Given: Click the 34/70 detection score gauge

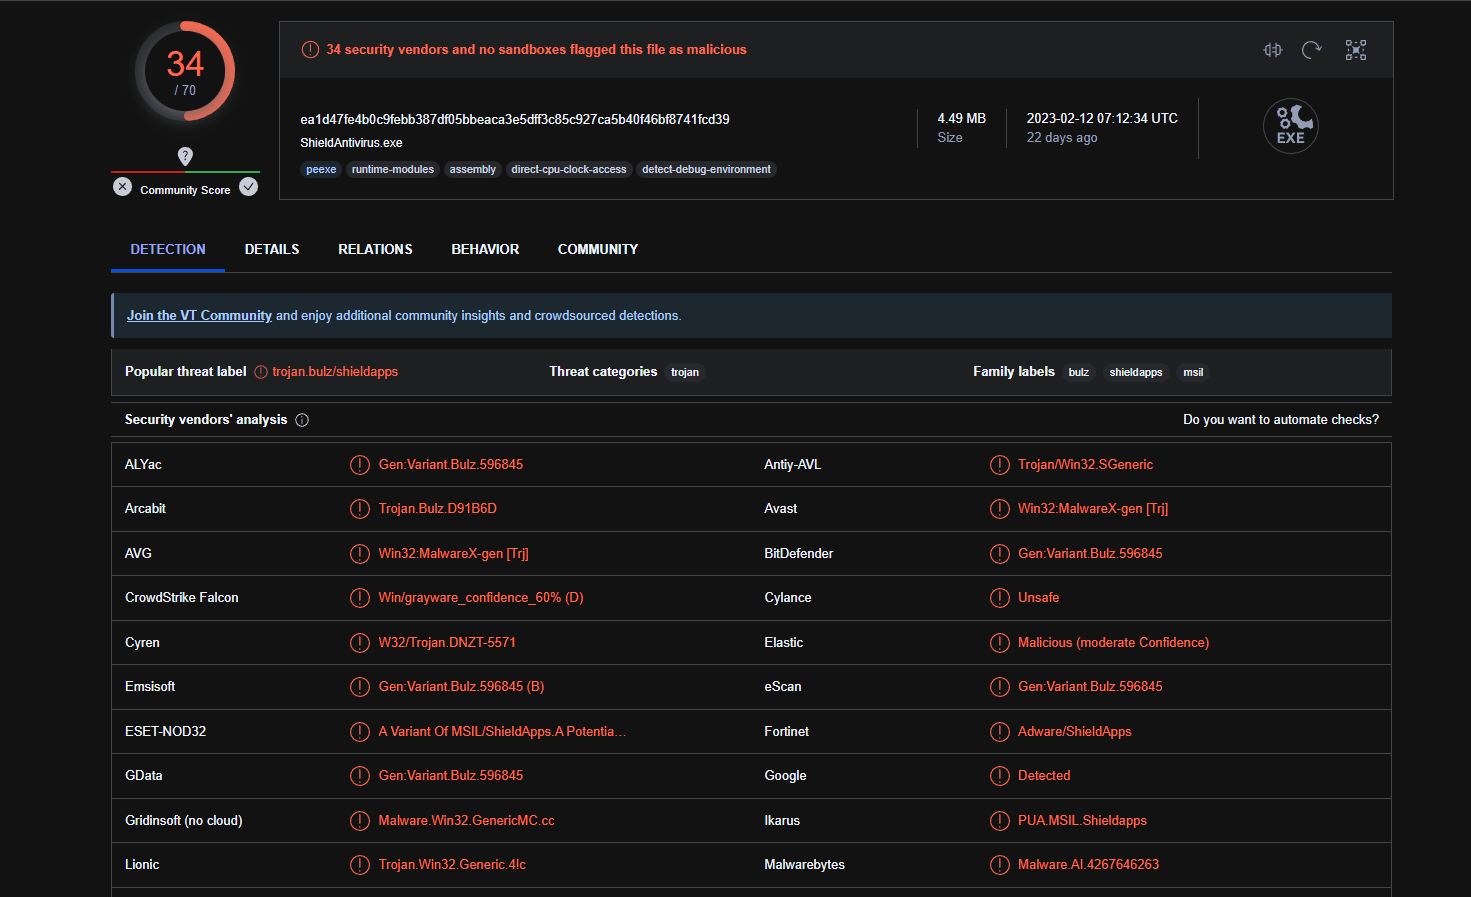Looking at the screenshot, I should [x=185, y=72].
